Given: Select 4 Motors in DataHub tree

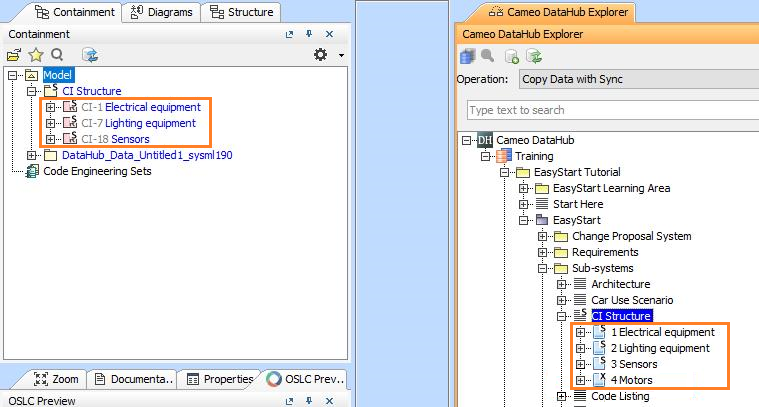Looking at the screenshot, I should coord(632,380).
